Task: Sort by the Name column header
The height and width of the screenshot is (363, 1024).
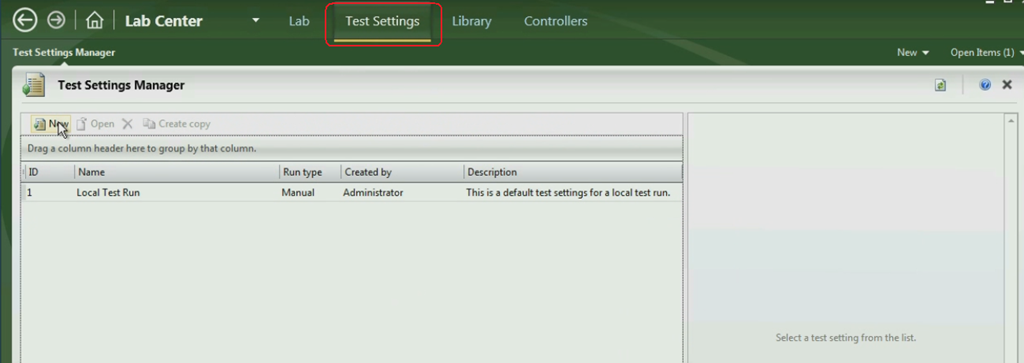Action: click(x=177, y=172)
